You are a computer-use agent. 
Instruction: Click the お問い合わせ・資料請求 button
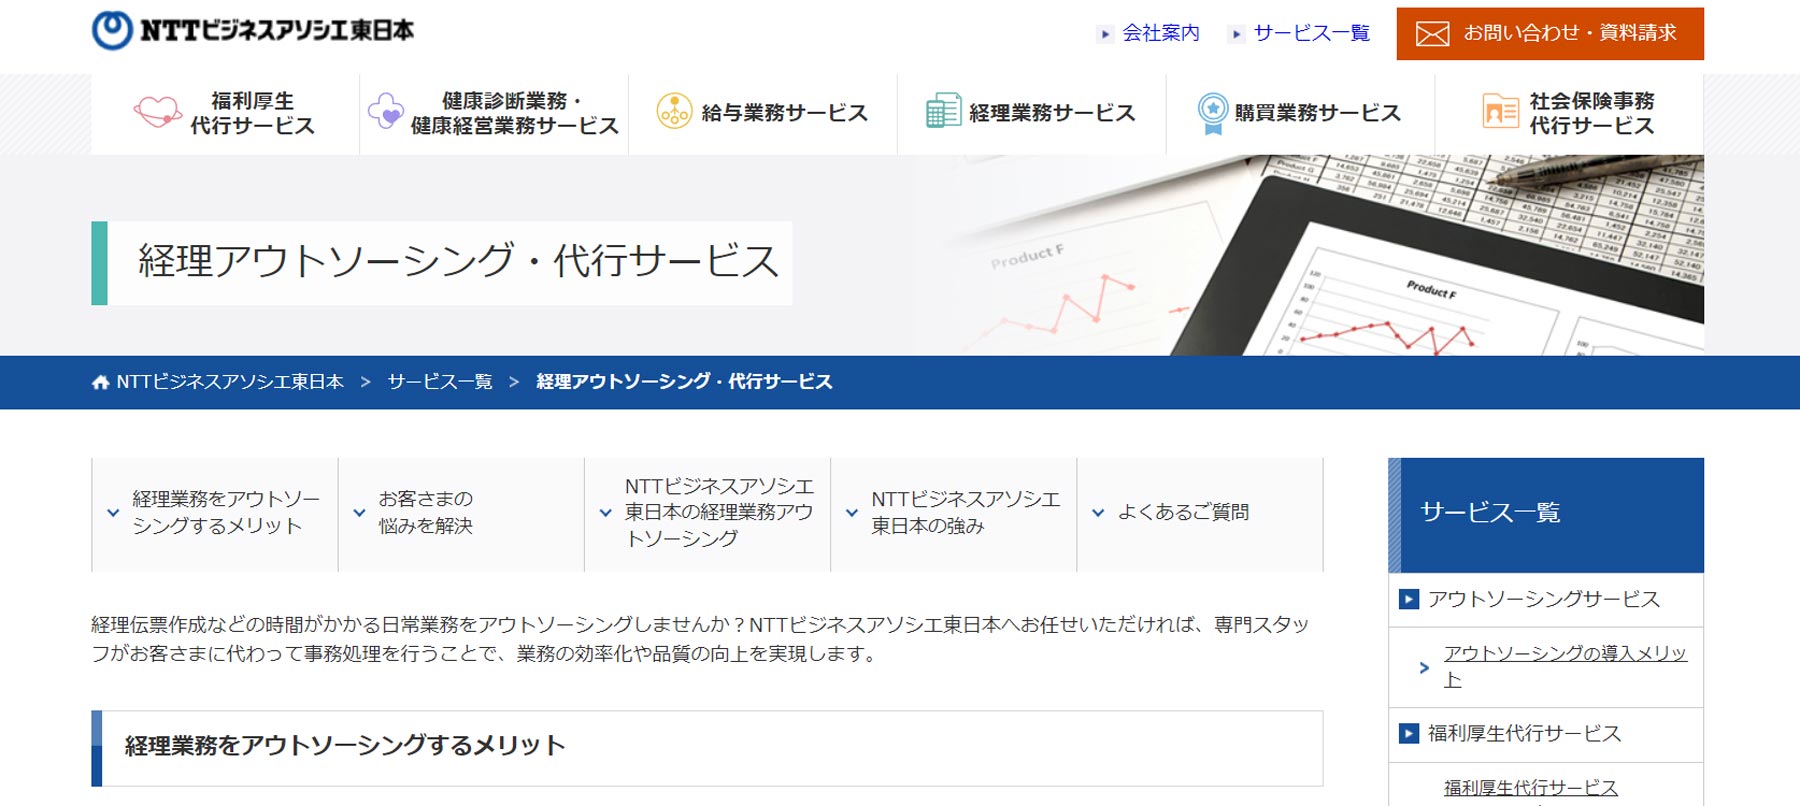1550,34
